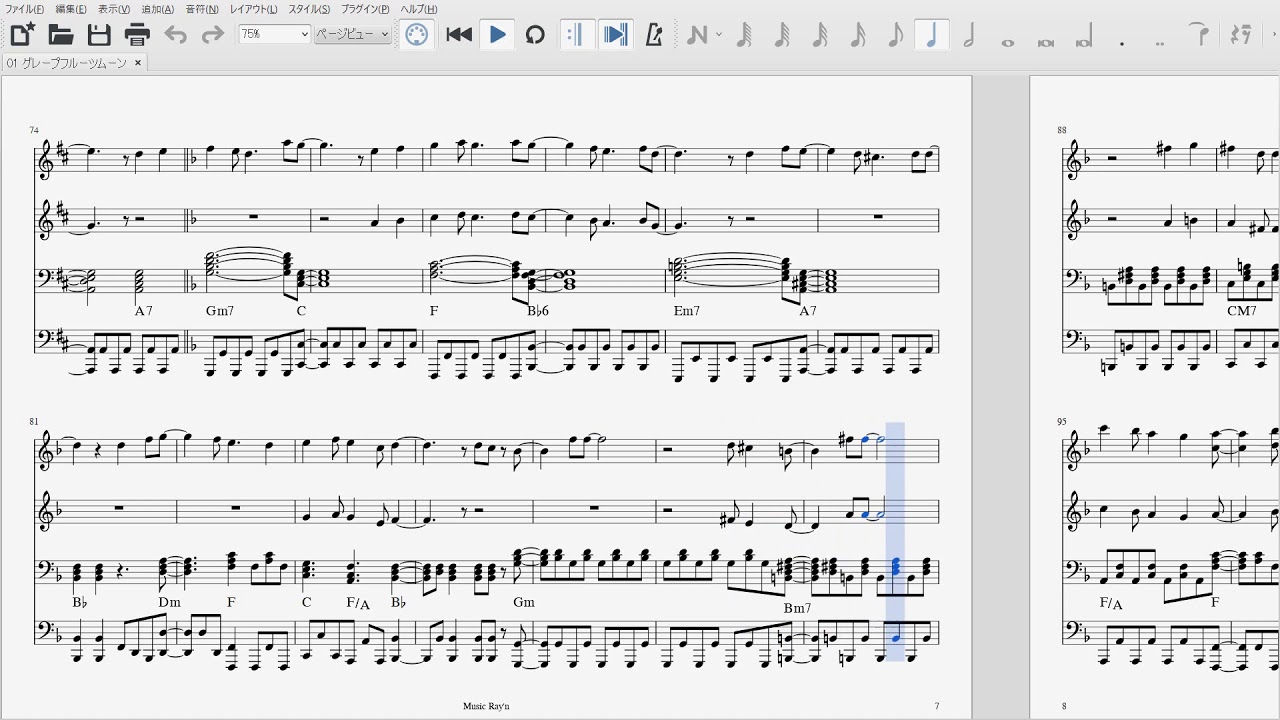Start playback with the blue Play button

point(497,35)
